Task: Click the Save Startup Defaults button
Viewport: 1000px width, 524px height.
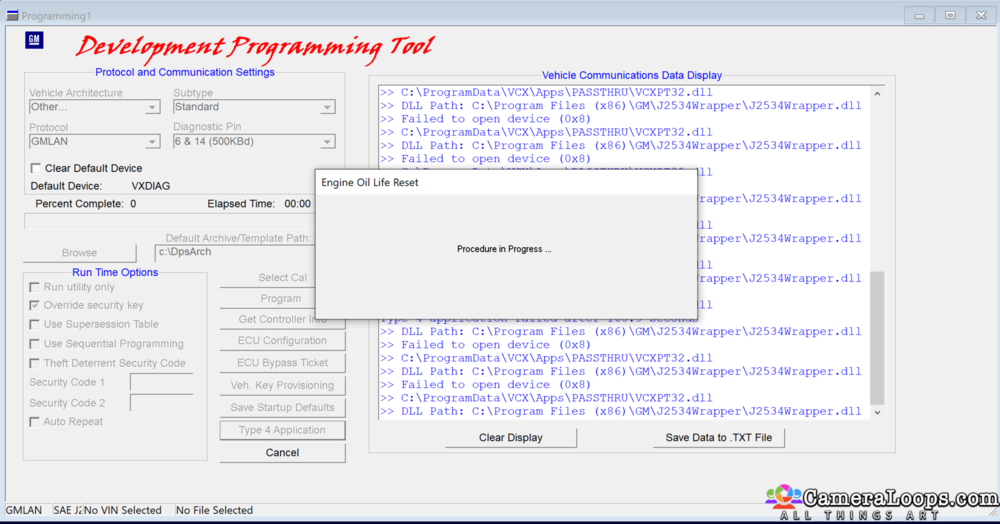Action: pyautogui.click(x=283, y=408)
